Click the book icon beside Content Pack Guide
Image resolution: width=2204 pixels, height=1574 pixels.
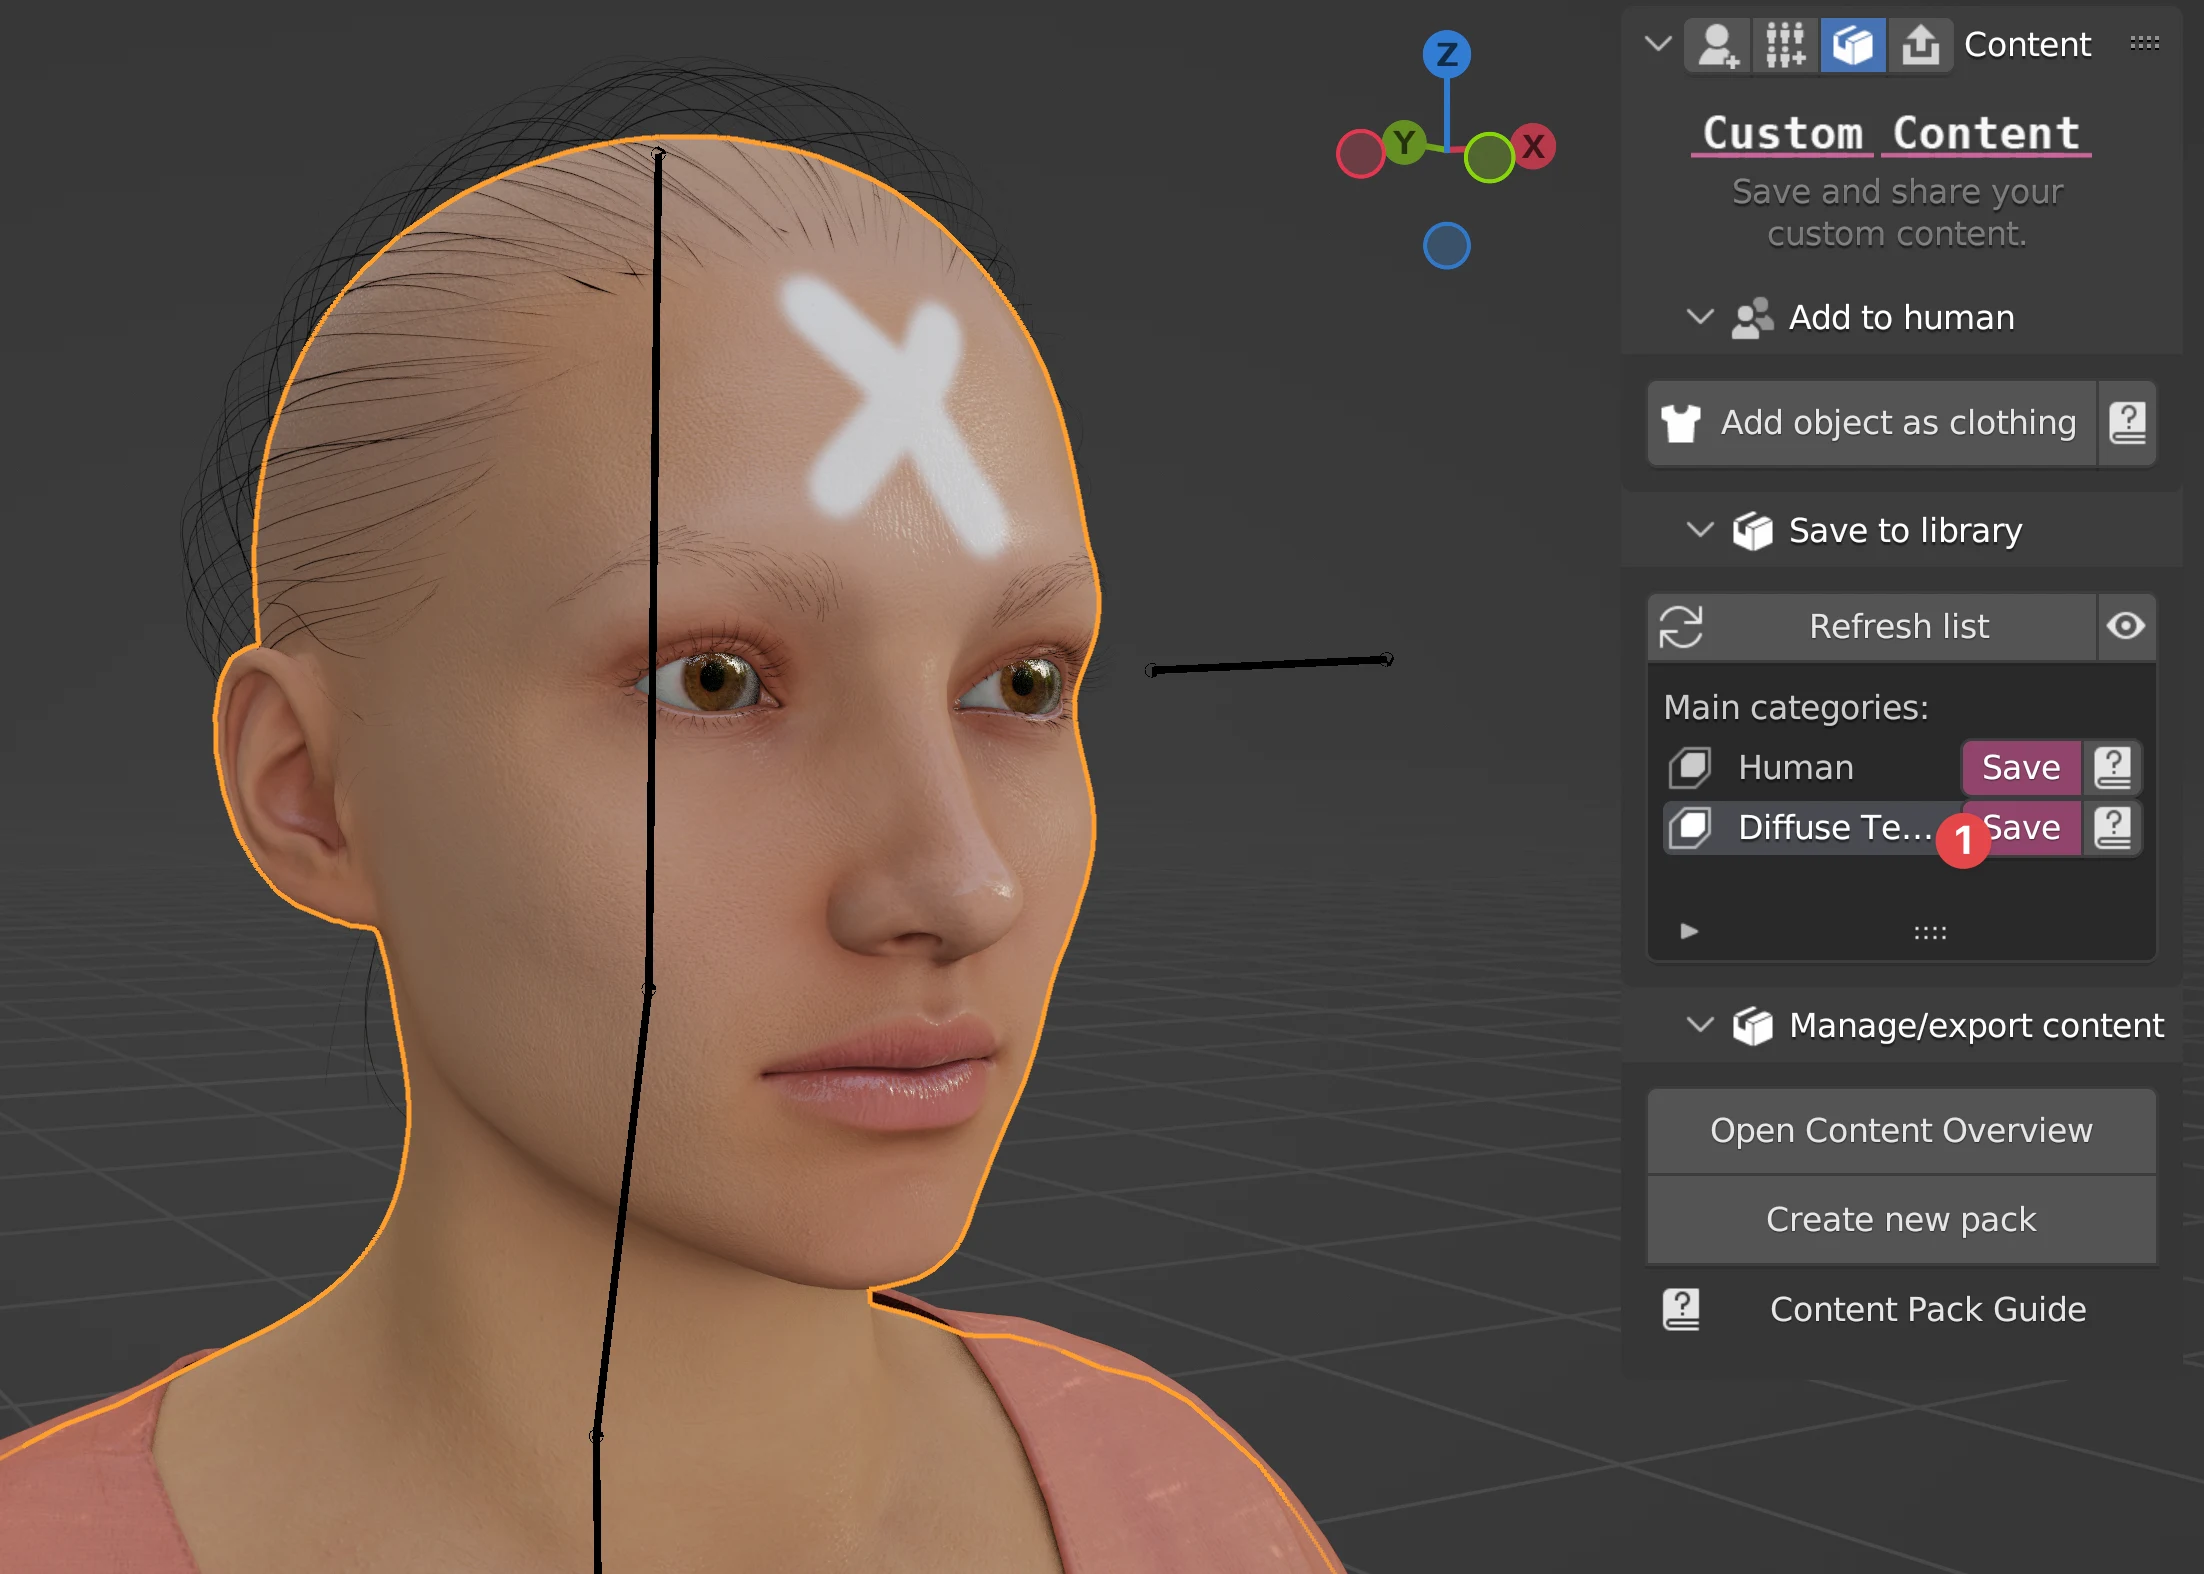coord(1681,1309)
